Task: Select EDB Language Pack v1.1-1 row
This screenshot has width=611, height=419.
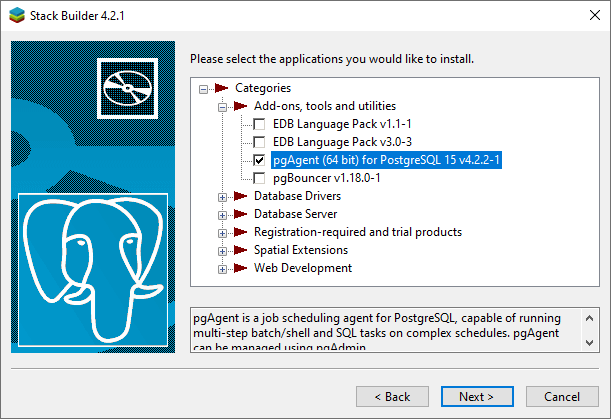Action: click(x=342, y=124)
